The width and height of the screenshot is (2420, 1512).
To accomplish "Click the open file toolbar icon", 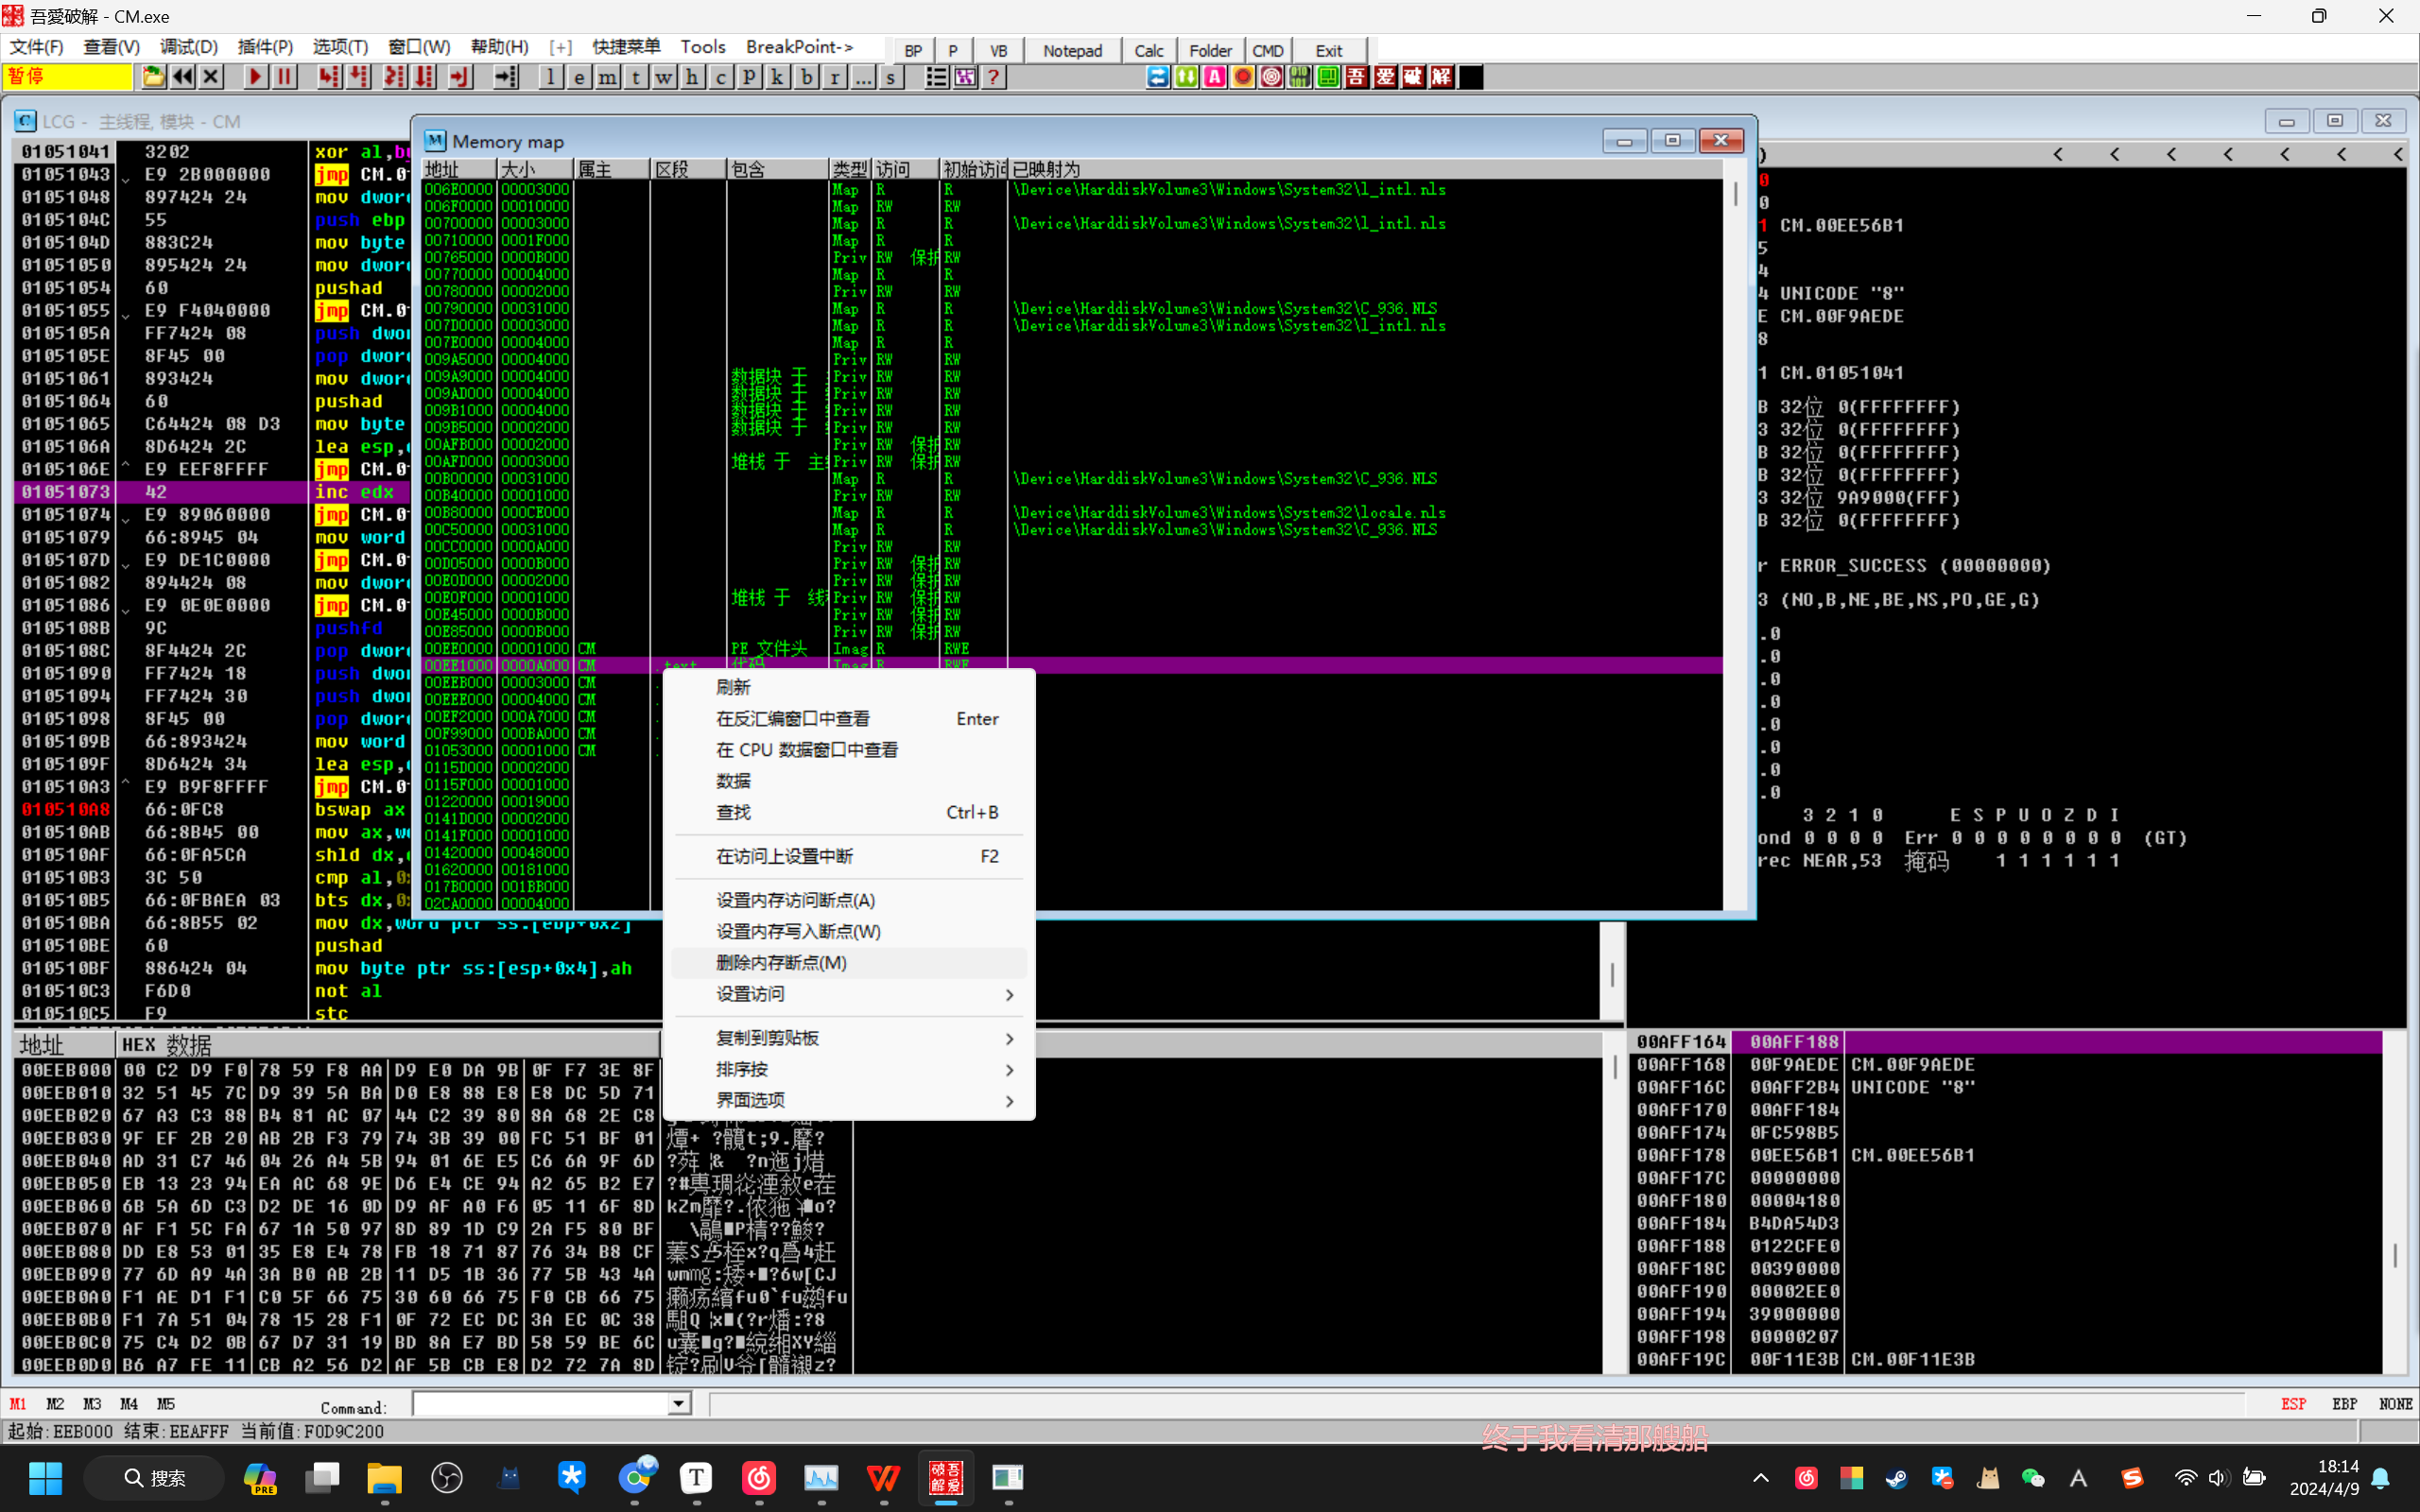I will pyautogui.click(x=153, y=77).
